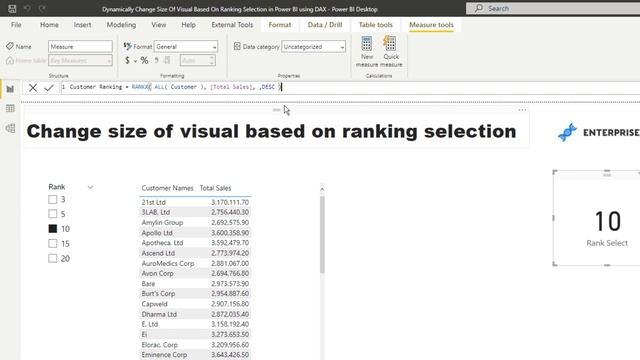
Task: Click the currency dollar format icon
Action: (127, 60)
